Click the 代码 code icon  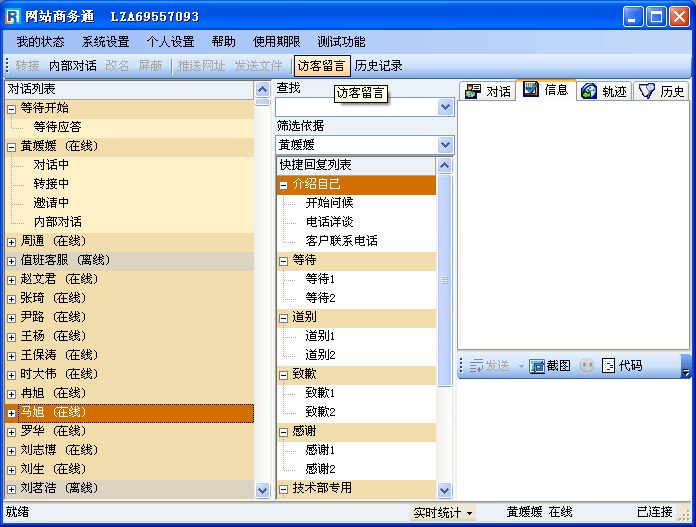tap(608, 366)
